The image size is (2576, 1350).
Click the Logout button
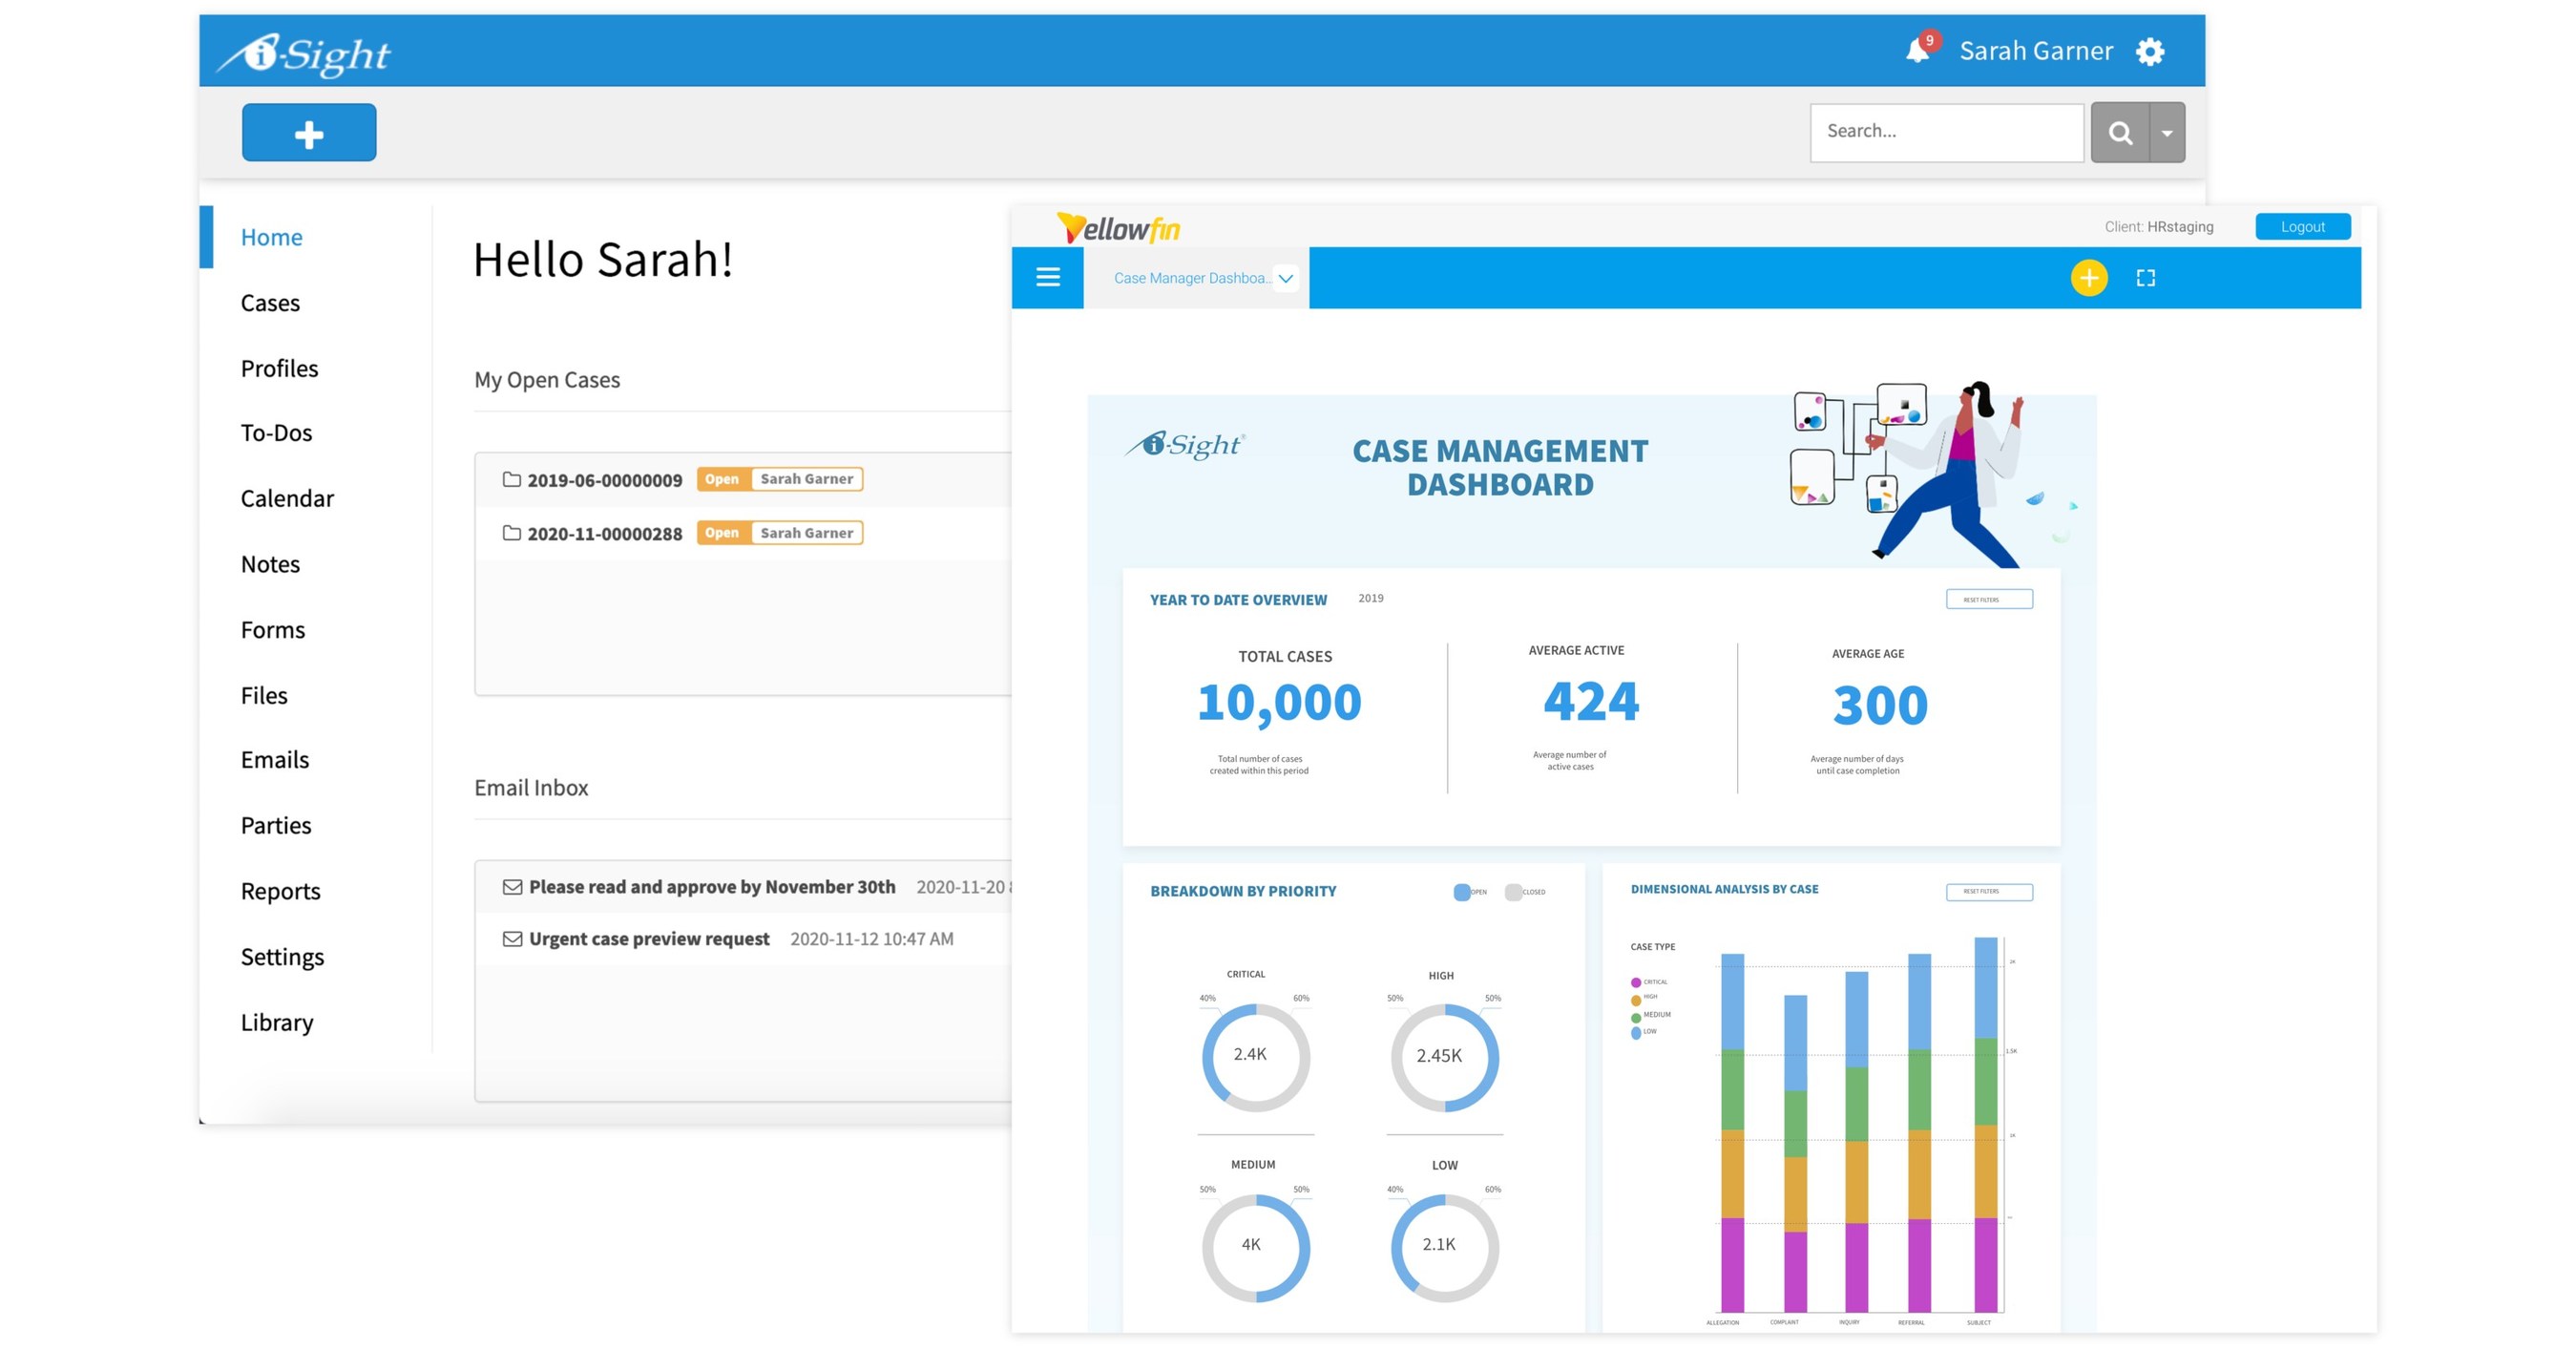[2302, 226]
